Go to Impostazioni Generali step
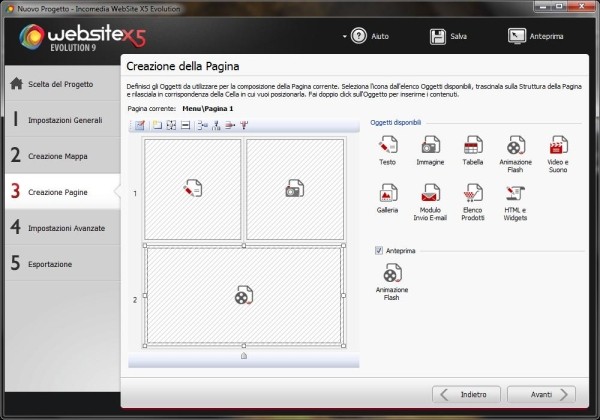The image size is (600, 420). coord(59,119)
